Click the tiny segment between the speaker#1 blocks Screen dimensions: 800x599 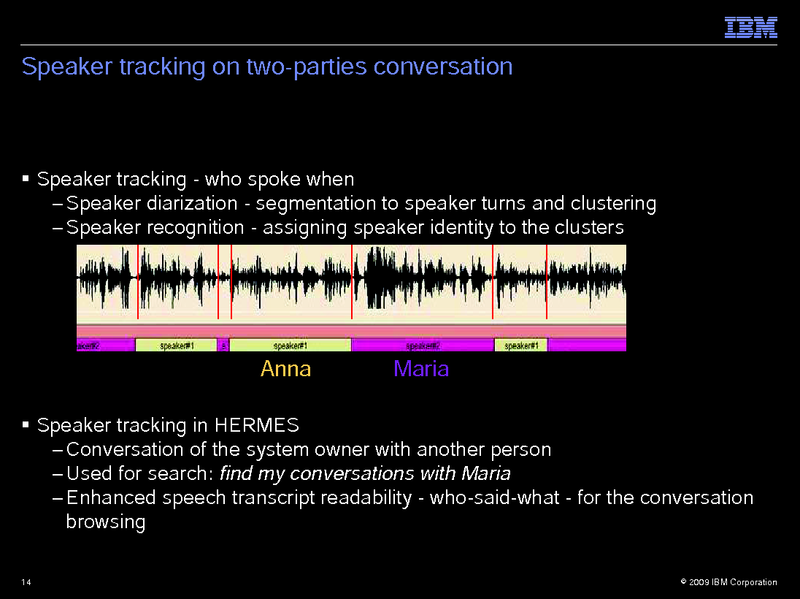tap(224, 345)
